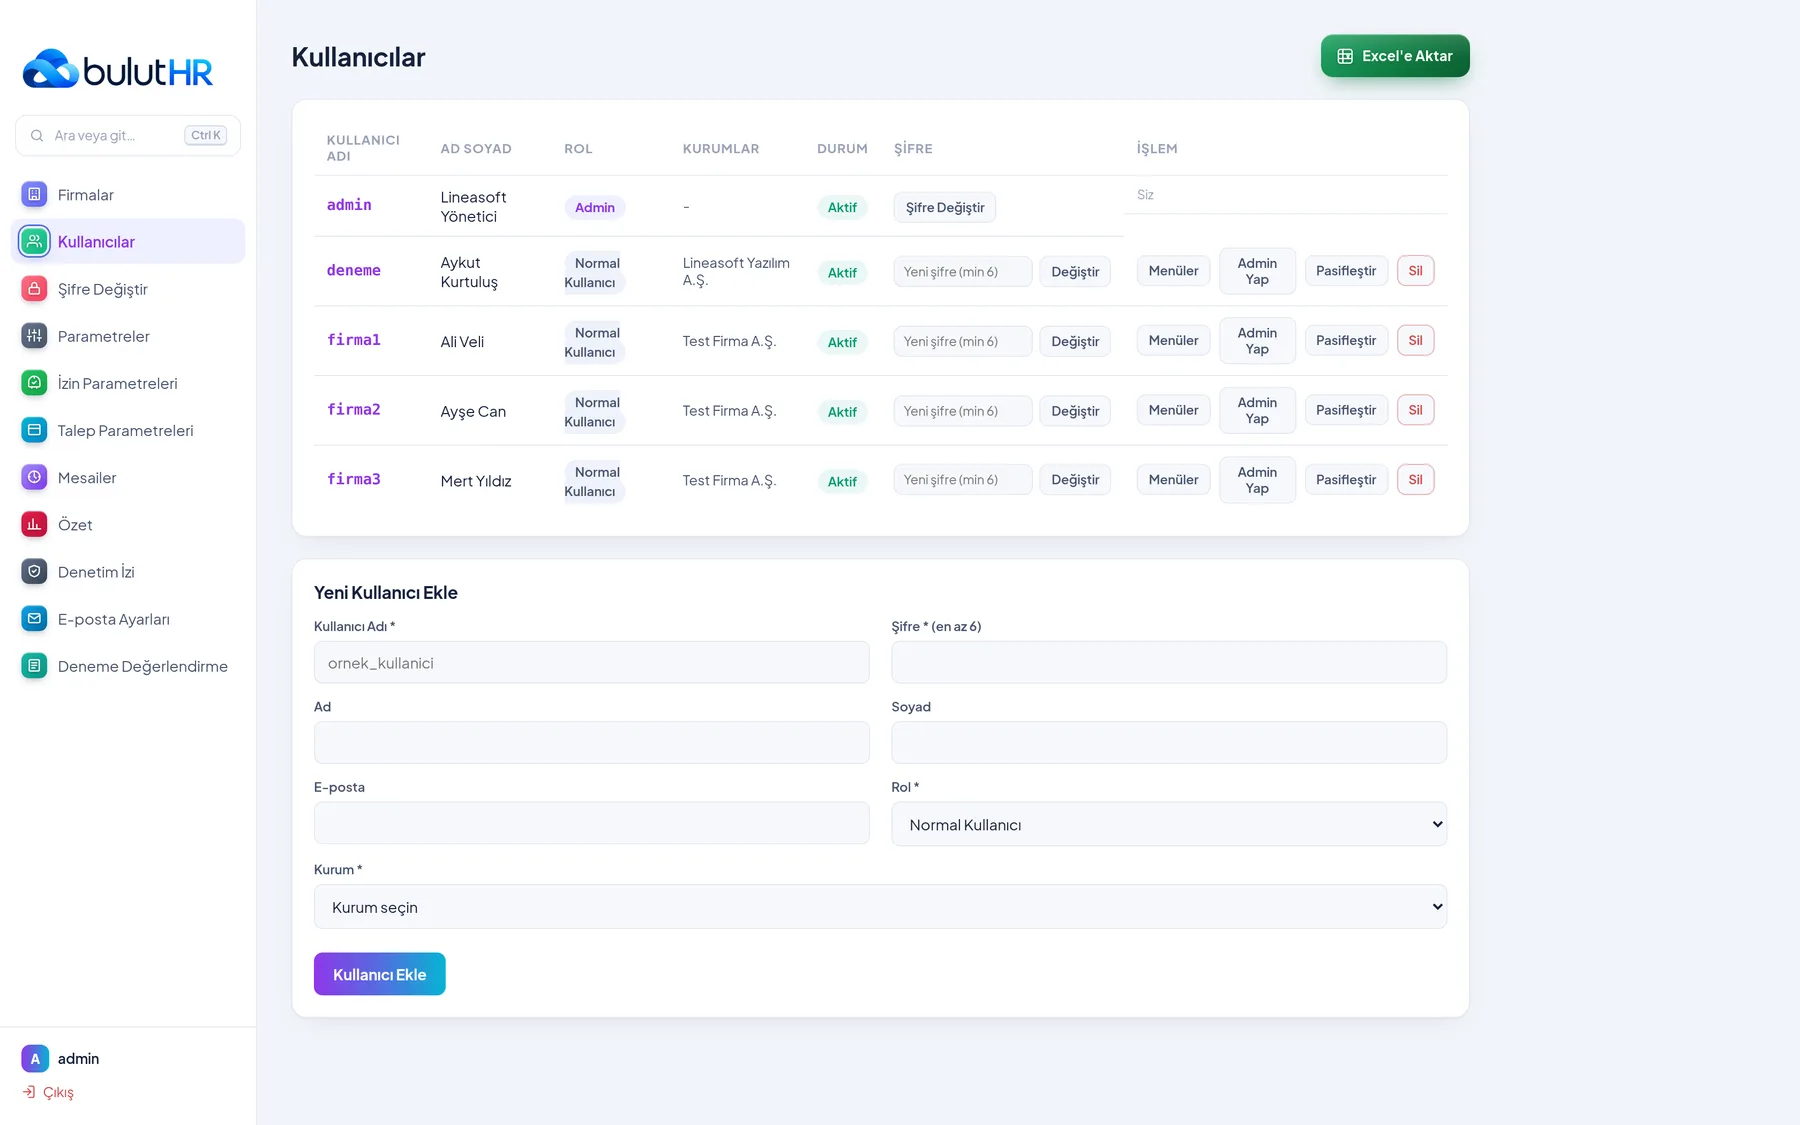Focus the Kullanıcı Adı input field
Viewport: 1800px width, 1125px height.
pyautogui.click(x=591, y=662)
